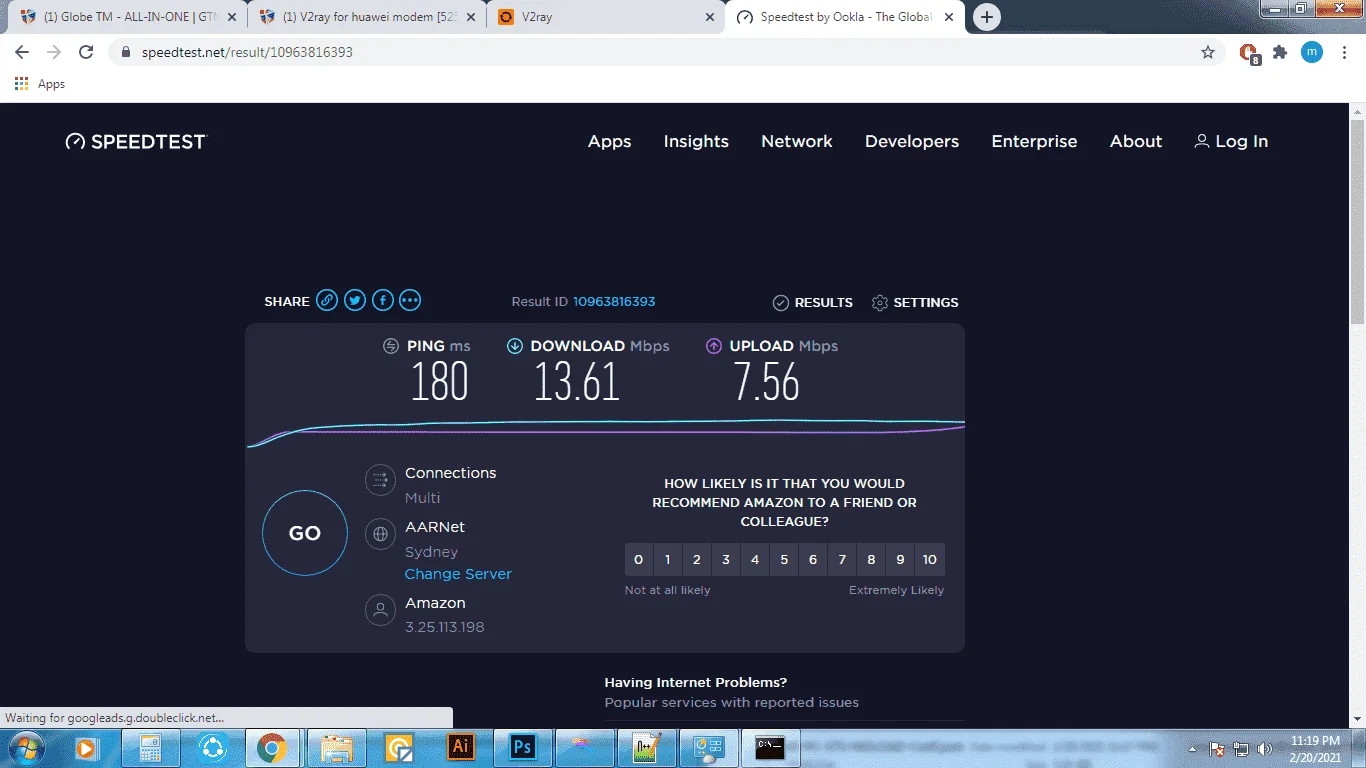Close the V2ray tab
This screenshot has width=1366, height=768.
pyautogui.click(x=710, y=17)
